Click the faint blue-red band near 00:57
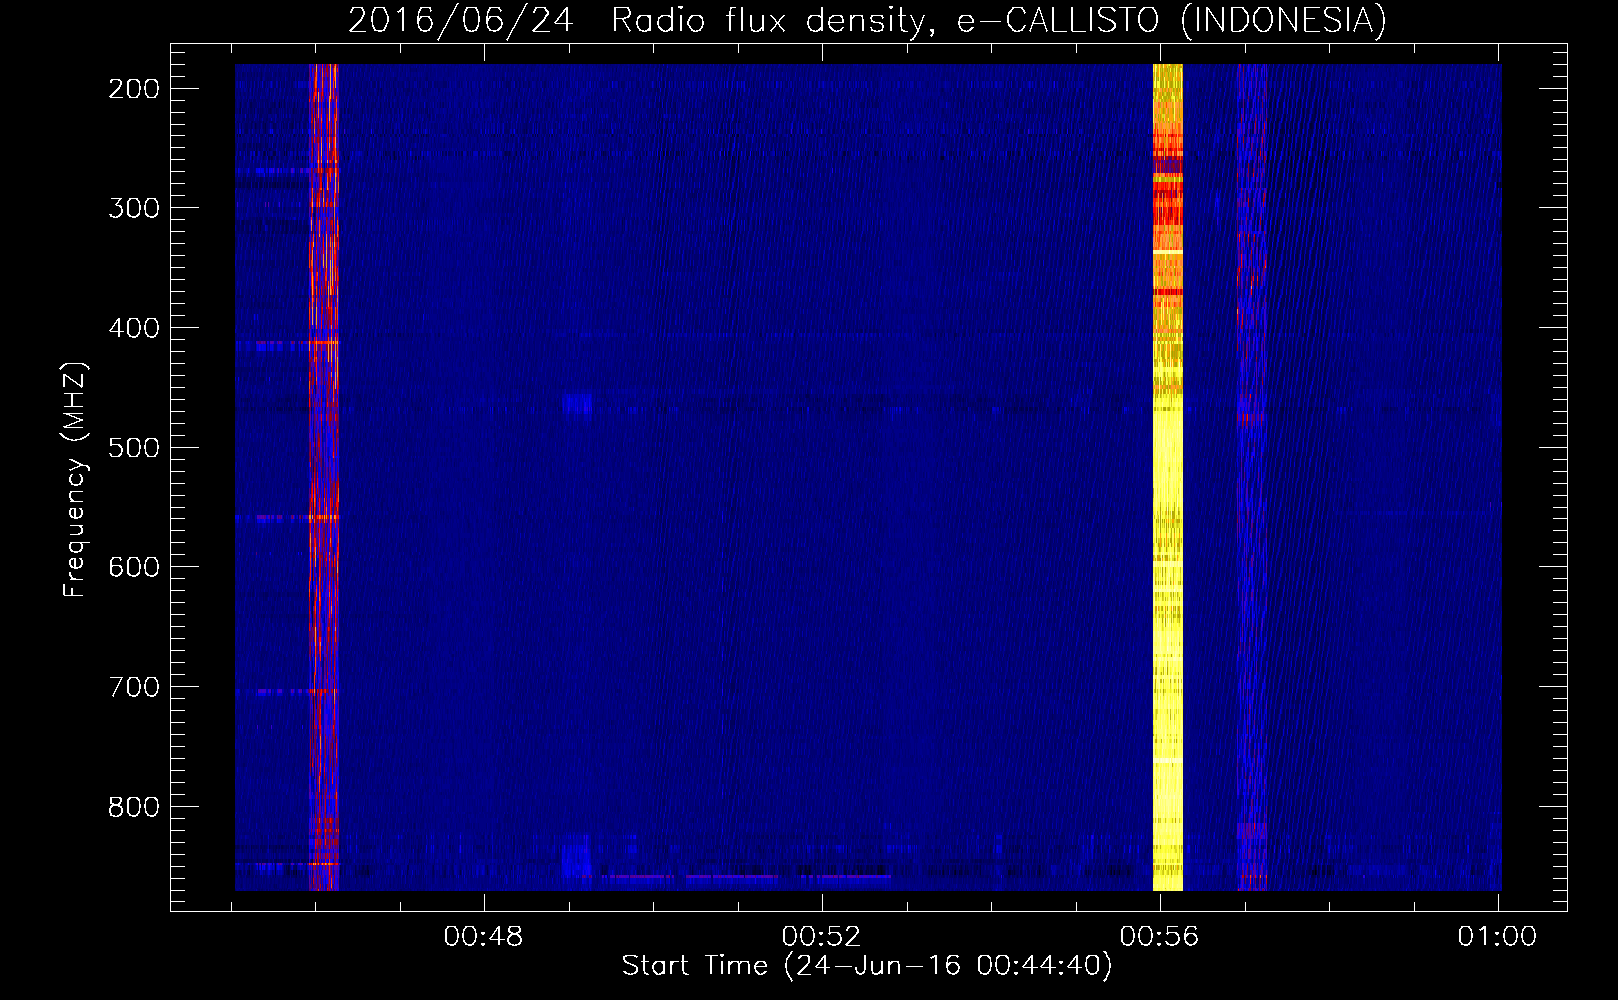The image size is (1618, 1000). click(1252, 477)
